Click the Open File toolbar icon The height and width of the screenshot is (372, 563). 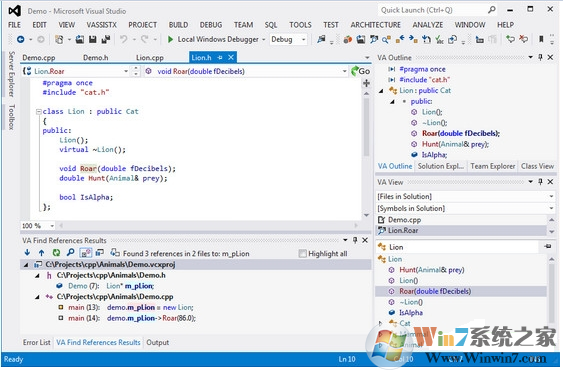click(80, 39)
